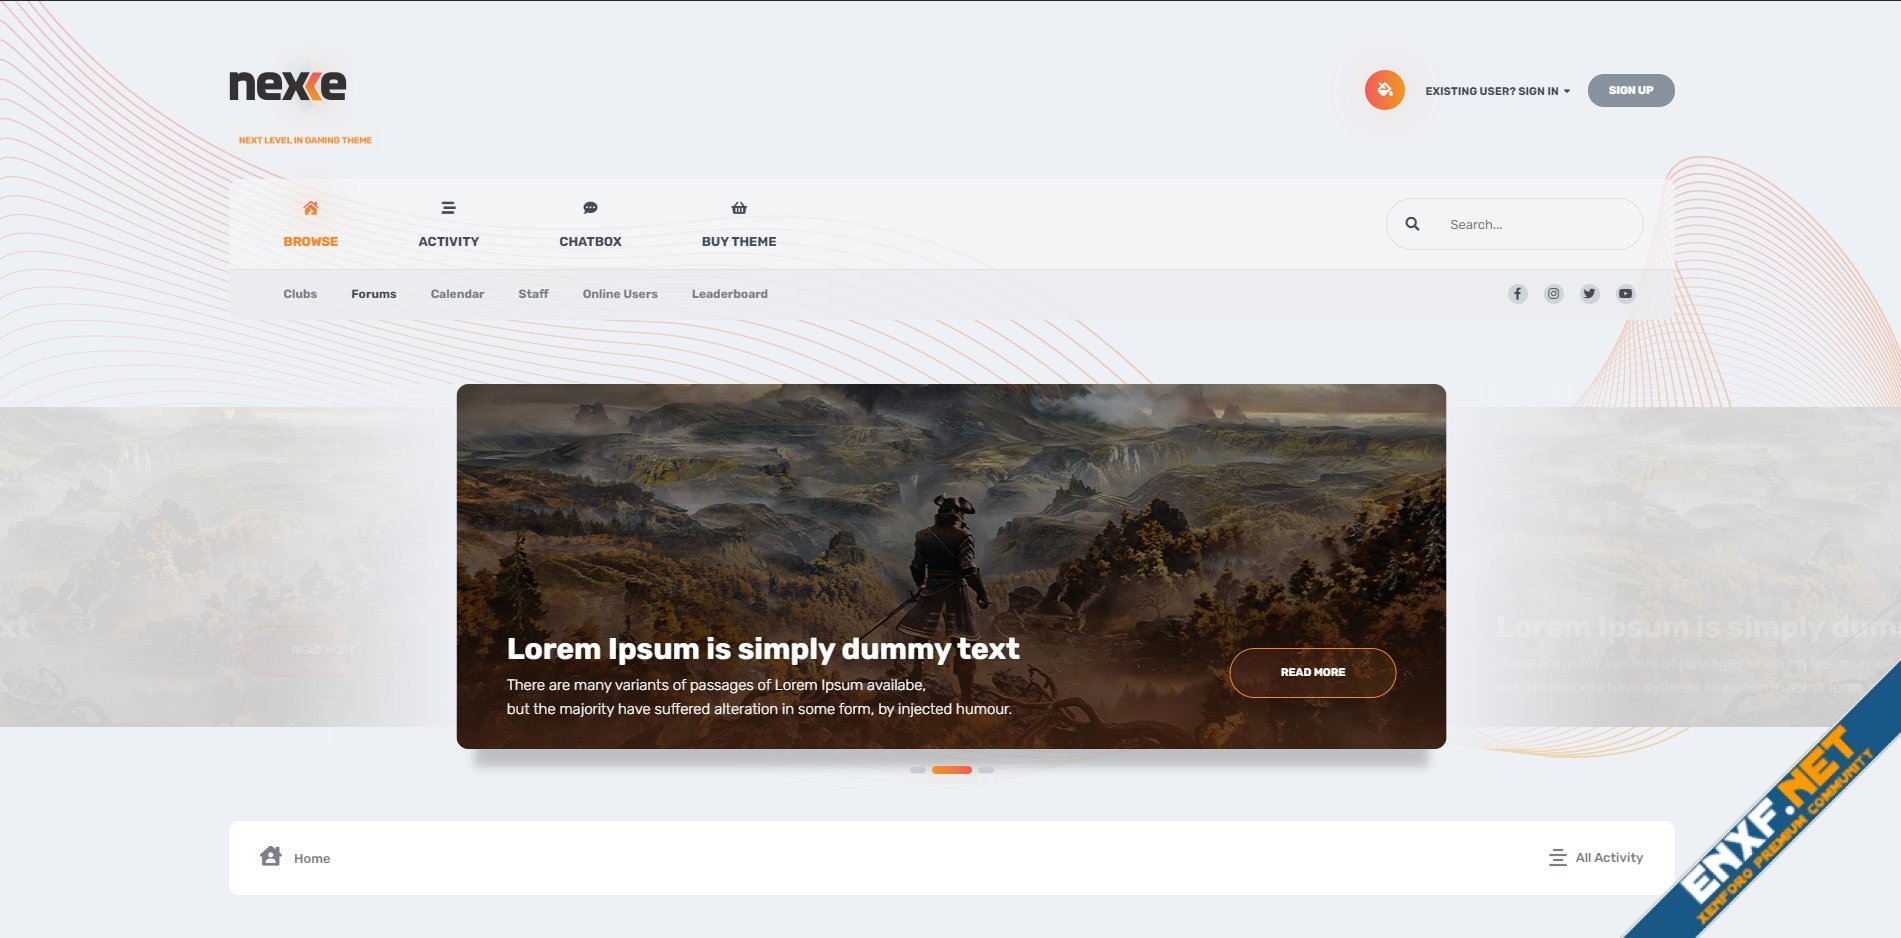Click the Facebook social icon

pos(1517,294)
